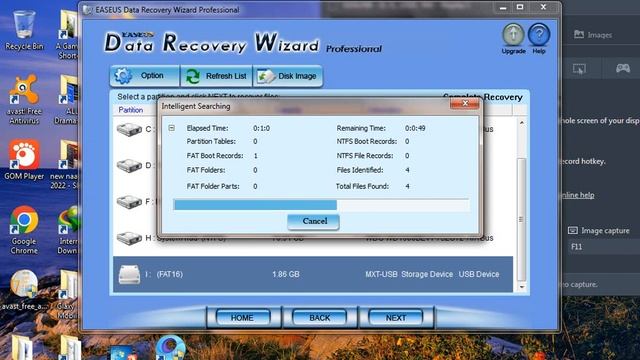Open the Recycle Bin desktop icon

[x=24, y=31]
